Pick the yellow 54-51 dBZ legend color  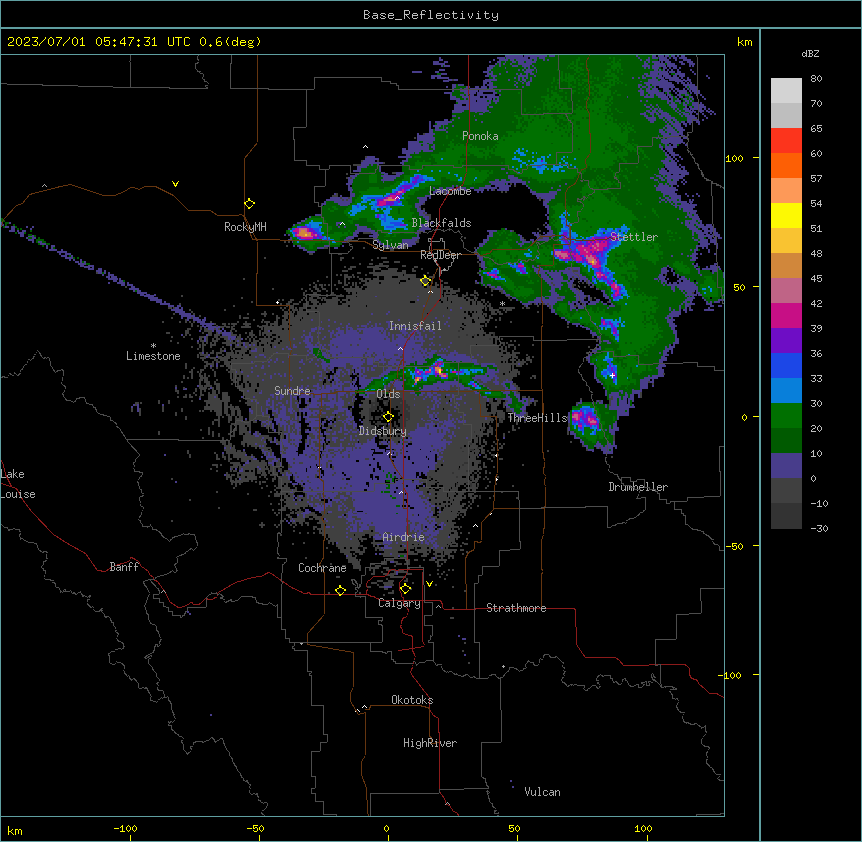pos(786,215)
